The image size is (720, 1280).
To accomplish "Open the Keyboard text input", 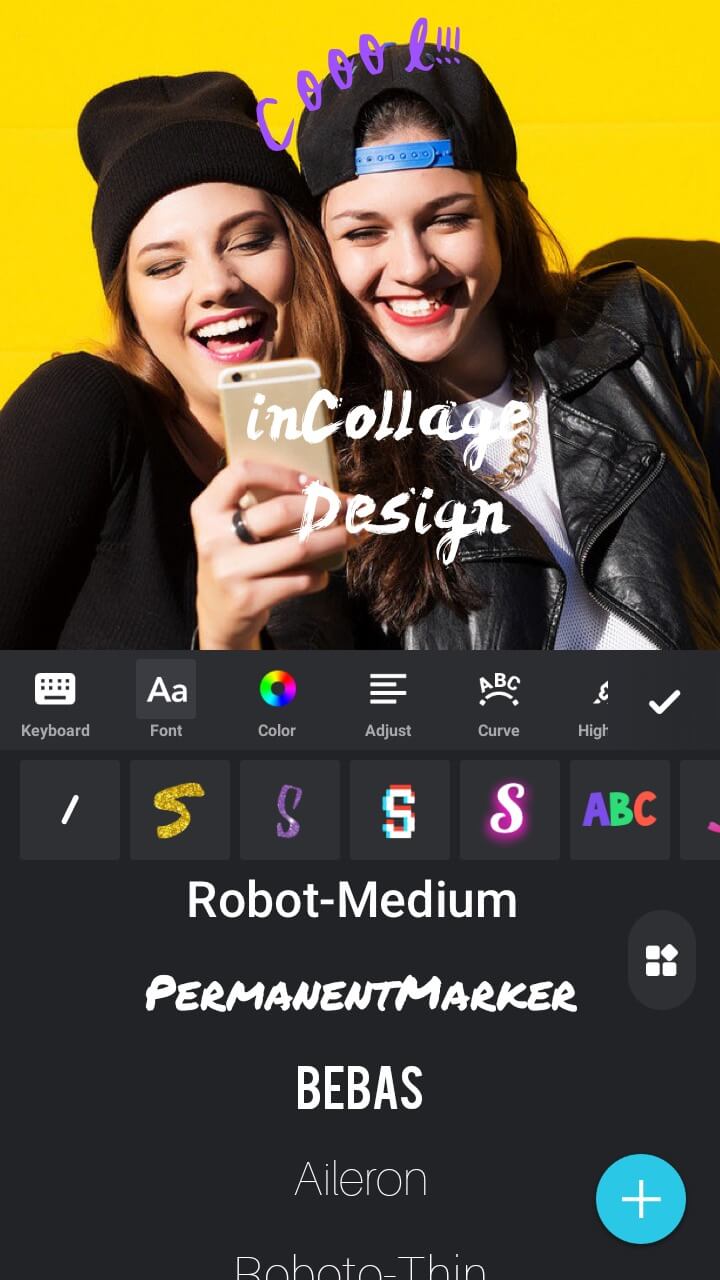I will pyautogui.click(x=55, y=703).
